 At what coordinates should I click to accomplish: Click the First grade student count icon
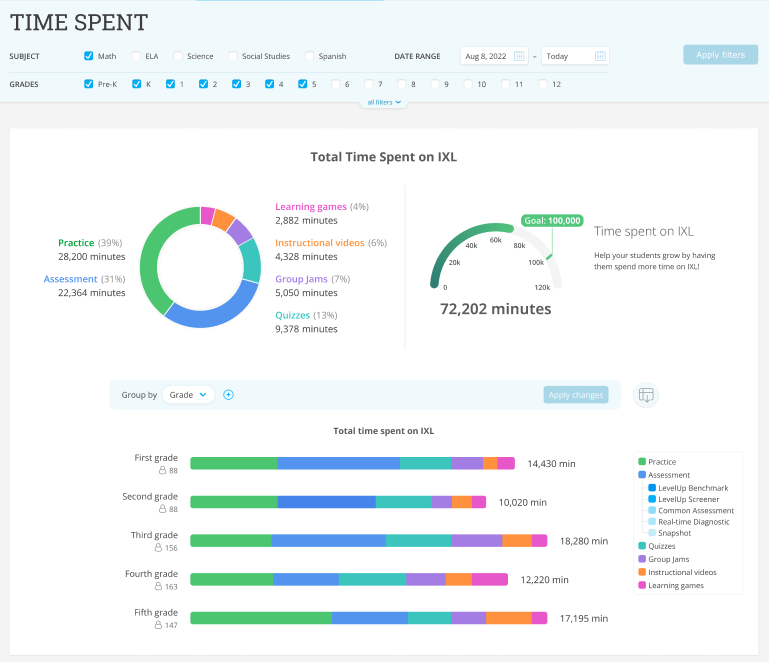pos(162,470)
